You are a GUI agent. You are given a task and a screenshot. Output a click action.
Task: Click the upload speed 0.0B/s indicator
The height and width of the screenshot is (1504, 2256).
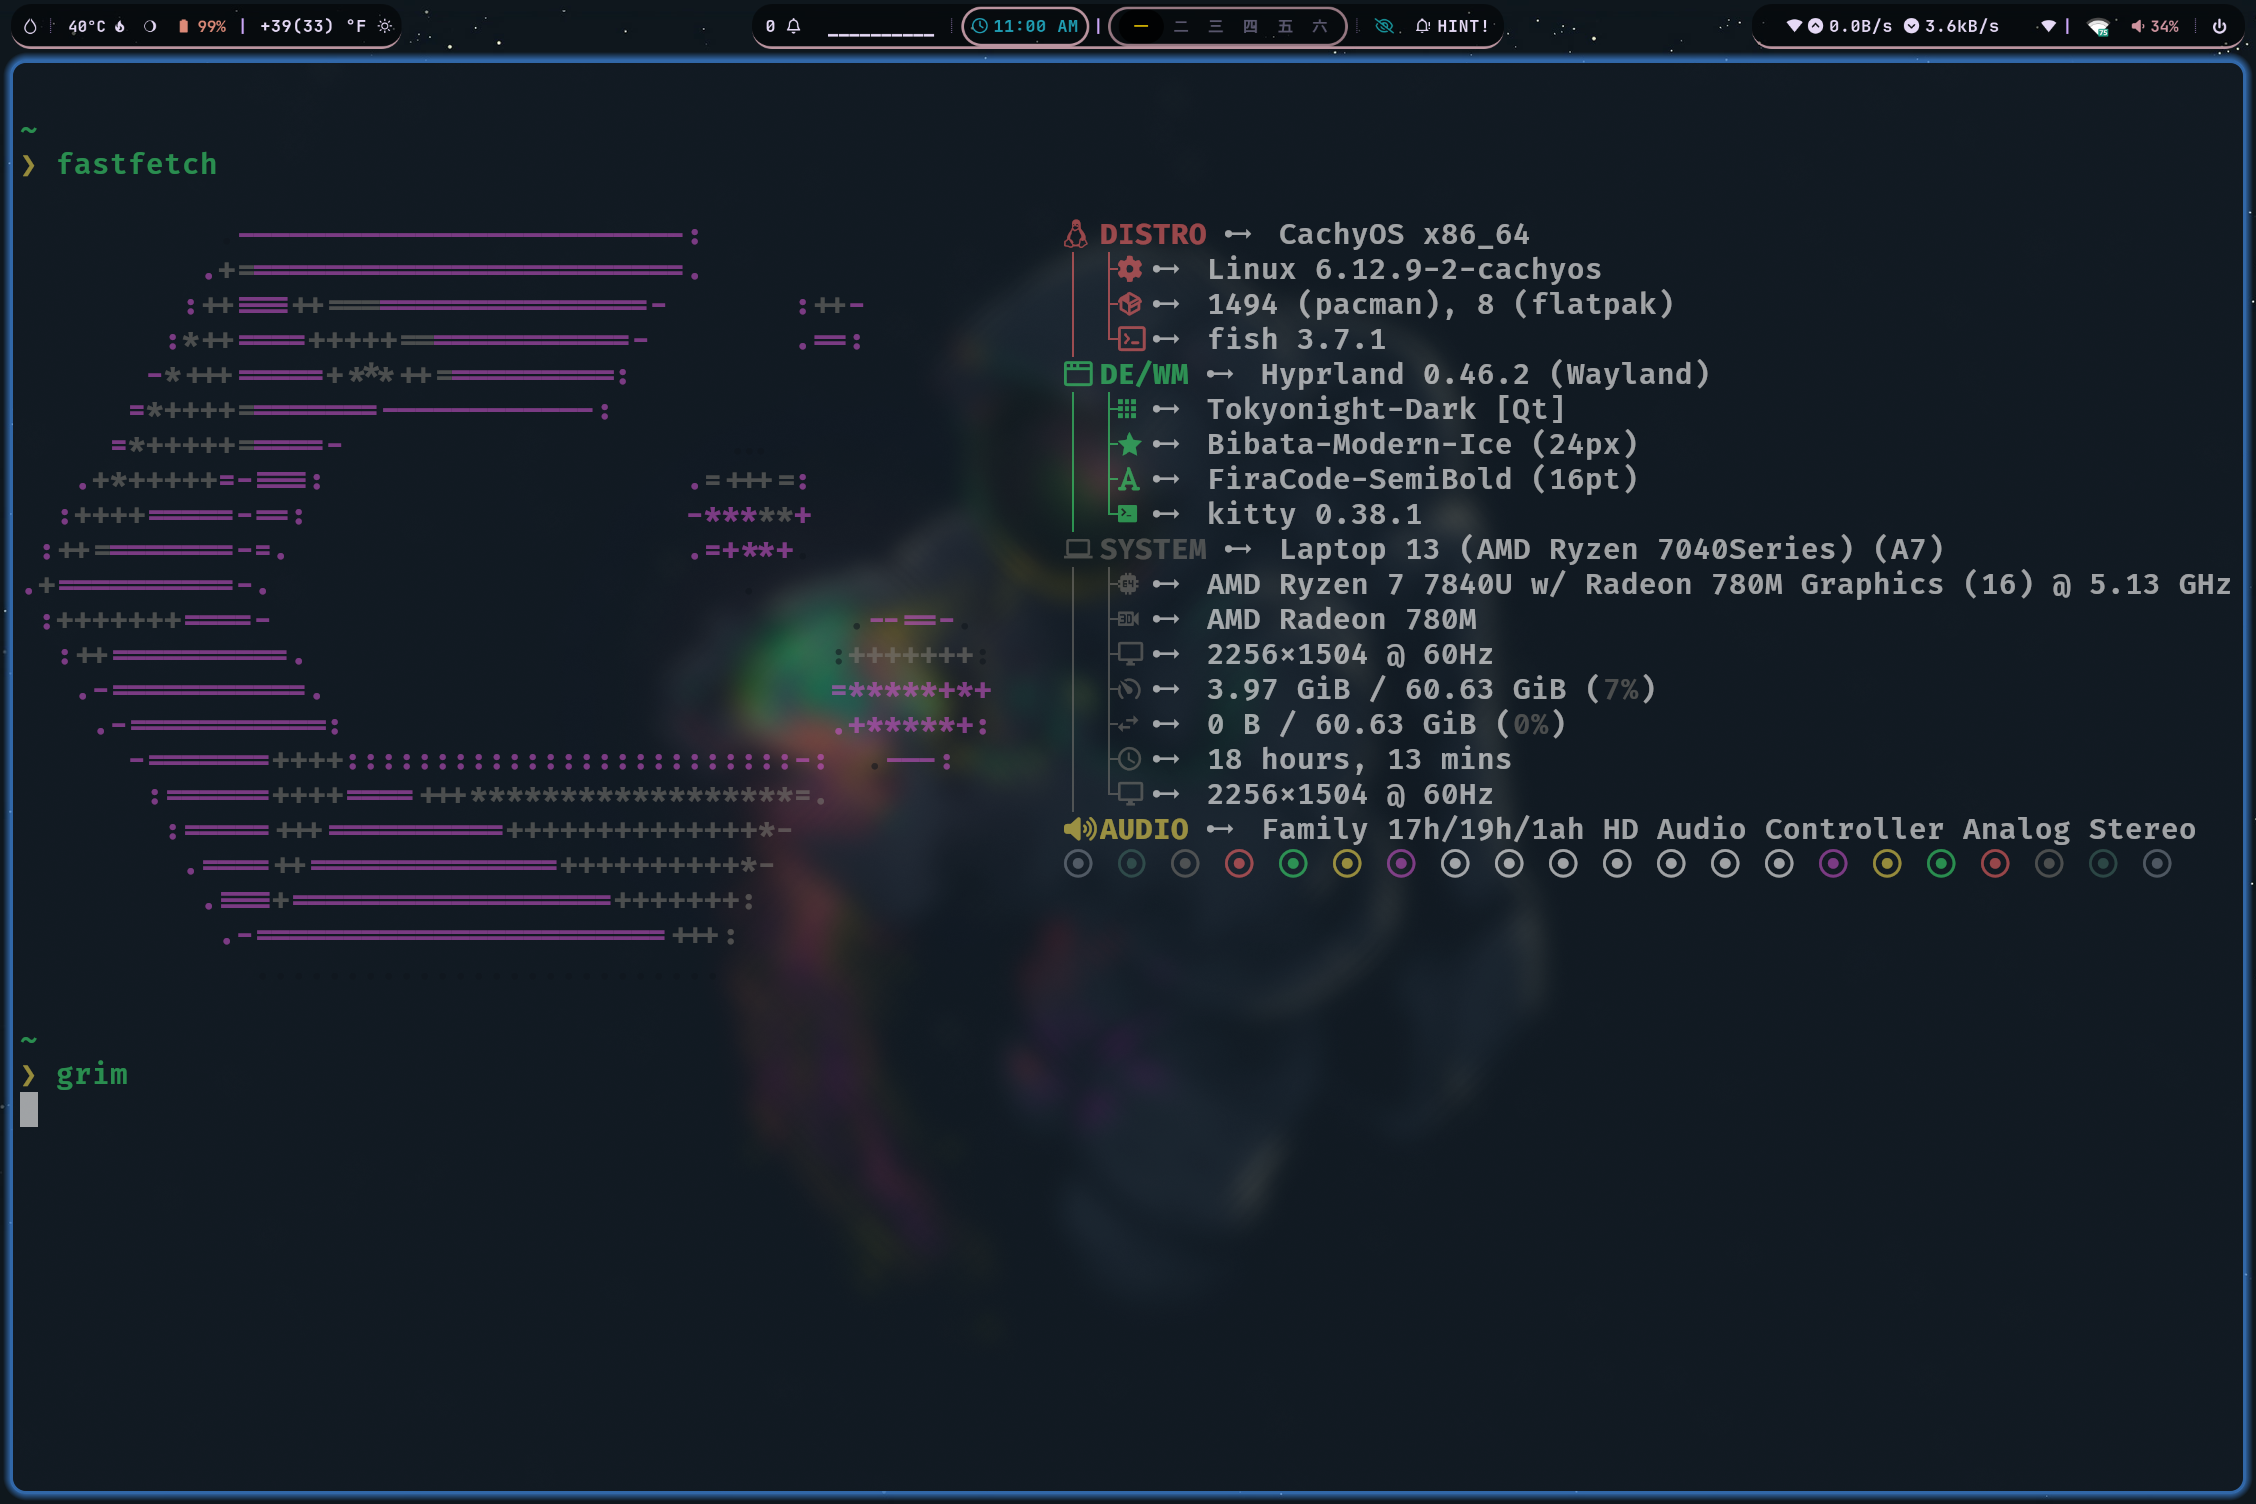[x=1850, y=26]
